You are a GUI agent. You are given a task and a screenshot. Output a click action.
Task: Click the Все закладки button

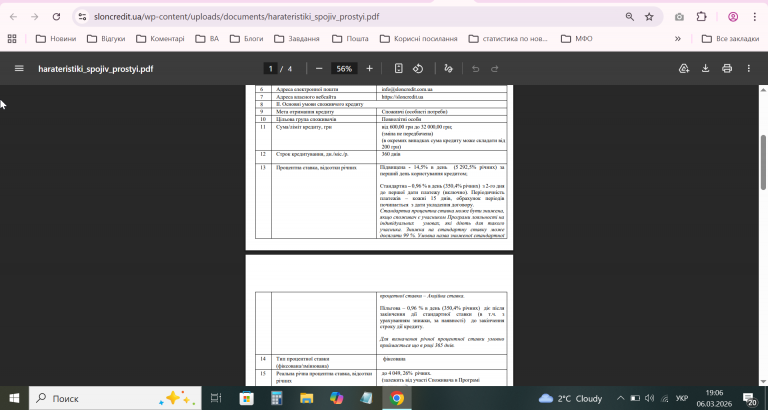pyautogui.click(x=730, y=39)
